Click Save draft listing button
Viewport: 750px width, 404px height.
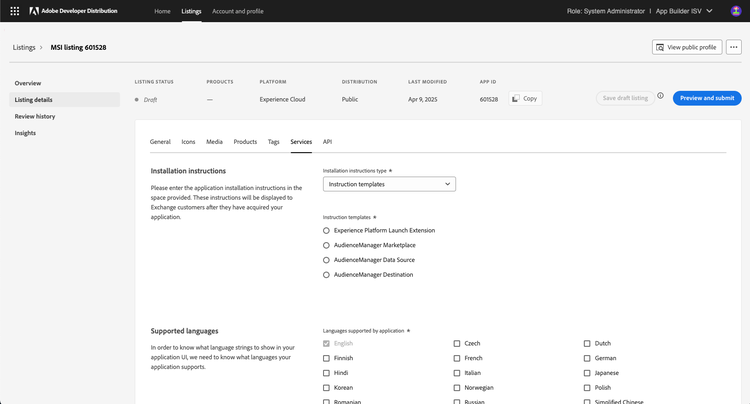(x=625, y=98)
